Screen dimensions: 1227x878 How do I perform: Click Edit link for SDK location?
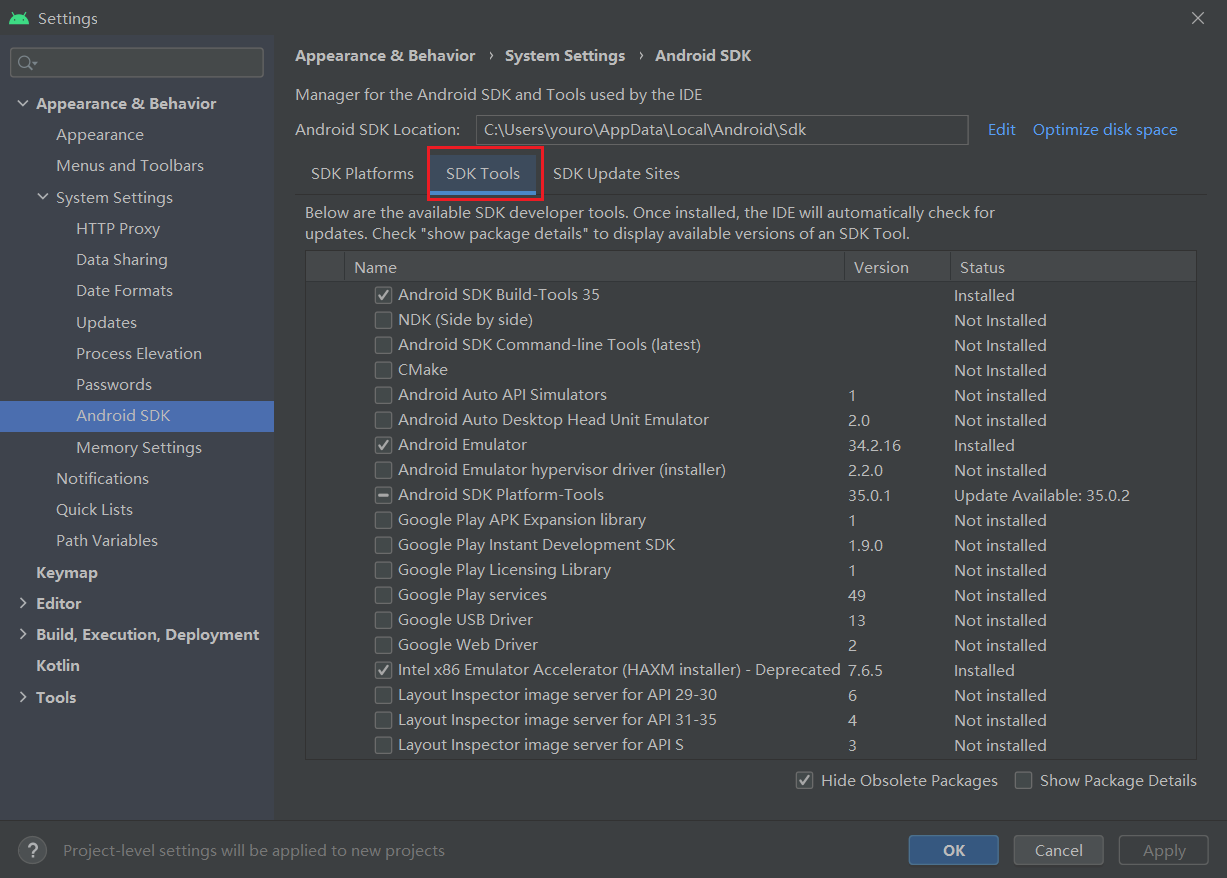(1001, 130)
